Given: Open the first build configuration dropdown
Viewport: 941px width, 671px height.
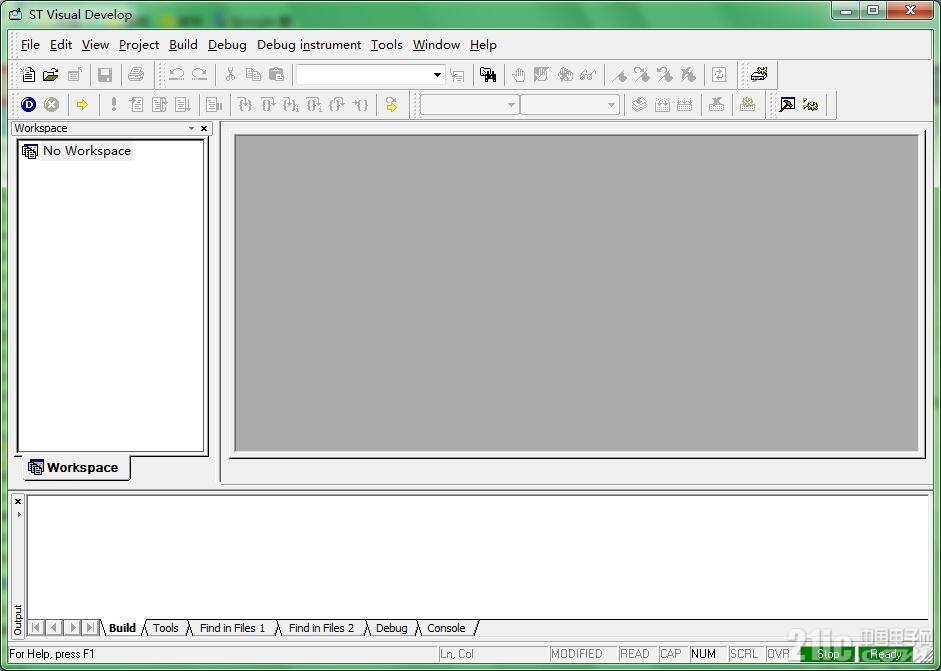Looking at the screenshot, I should pyautogui.click(x=511, y=105).
